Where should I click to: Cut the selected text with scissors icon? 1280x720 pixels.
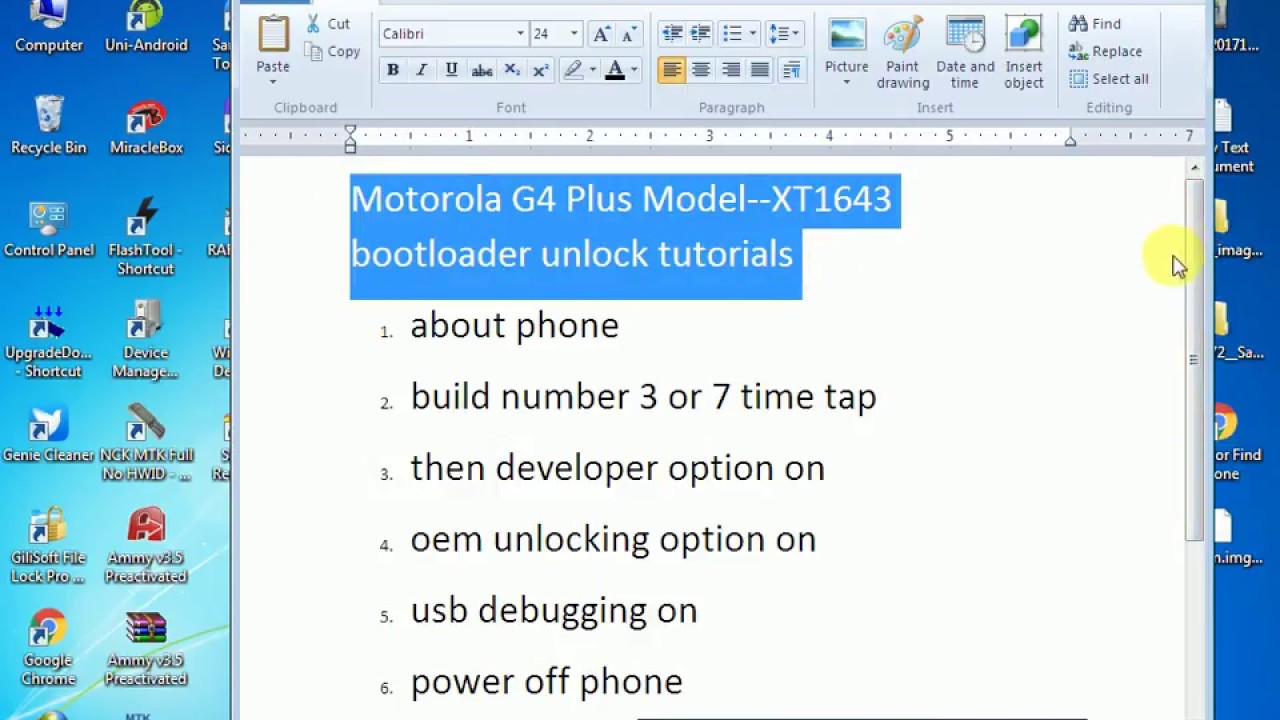coord(329,24)
